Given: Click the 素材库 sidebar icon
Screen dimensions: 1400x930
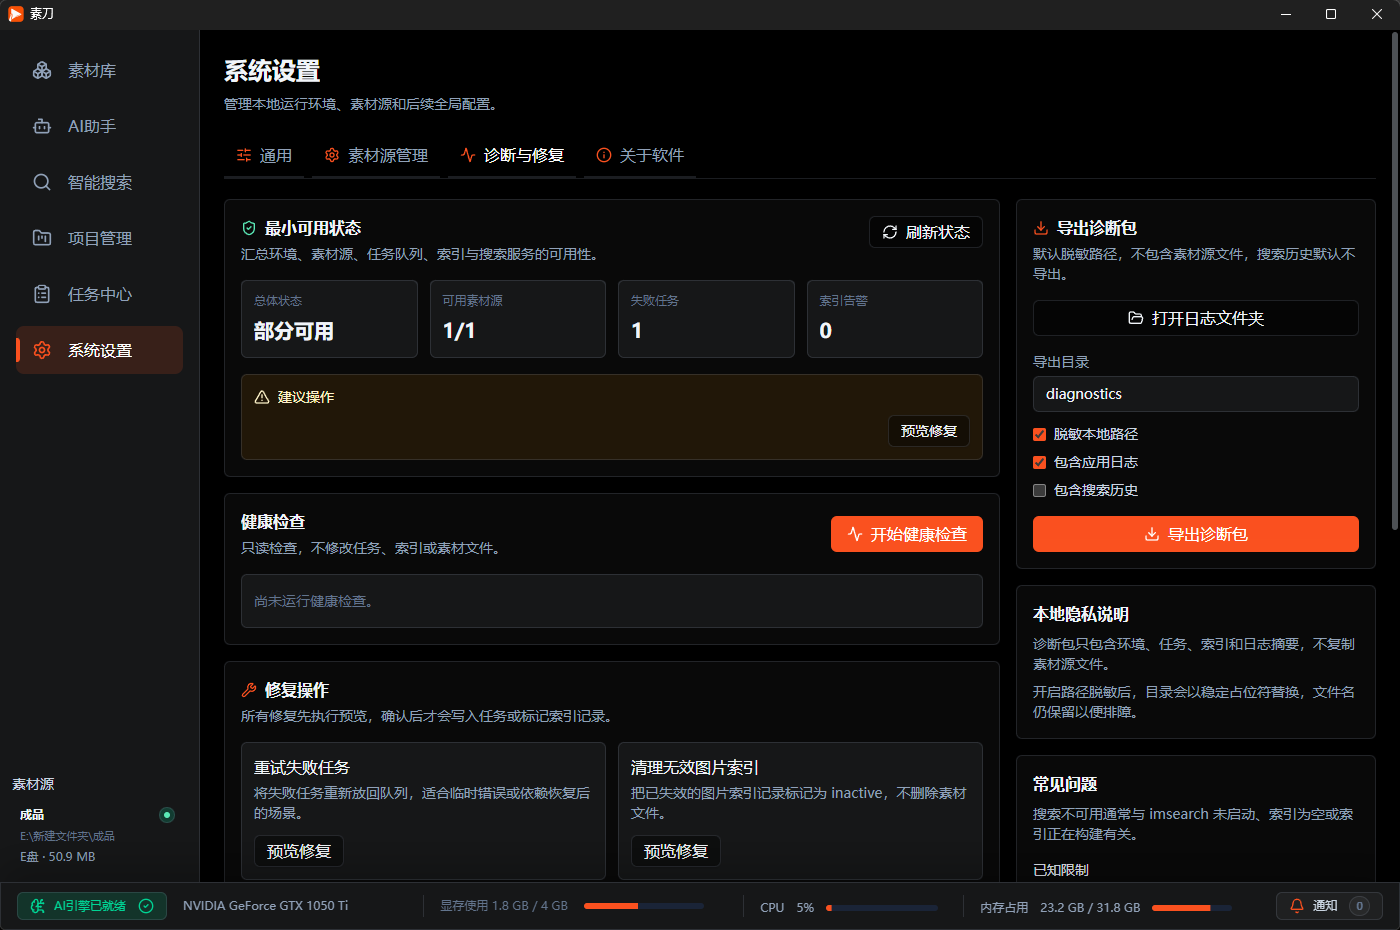Looking at the screenshot, I should pyautogui.click(x=42, y=70).
